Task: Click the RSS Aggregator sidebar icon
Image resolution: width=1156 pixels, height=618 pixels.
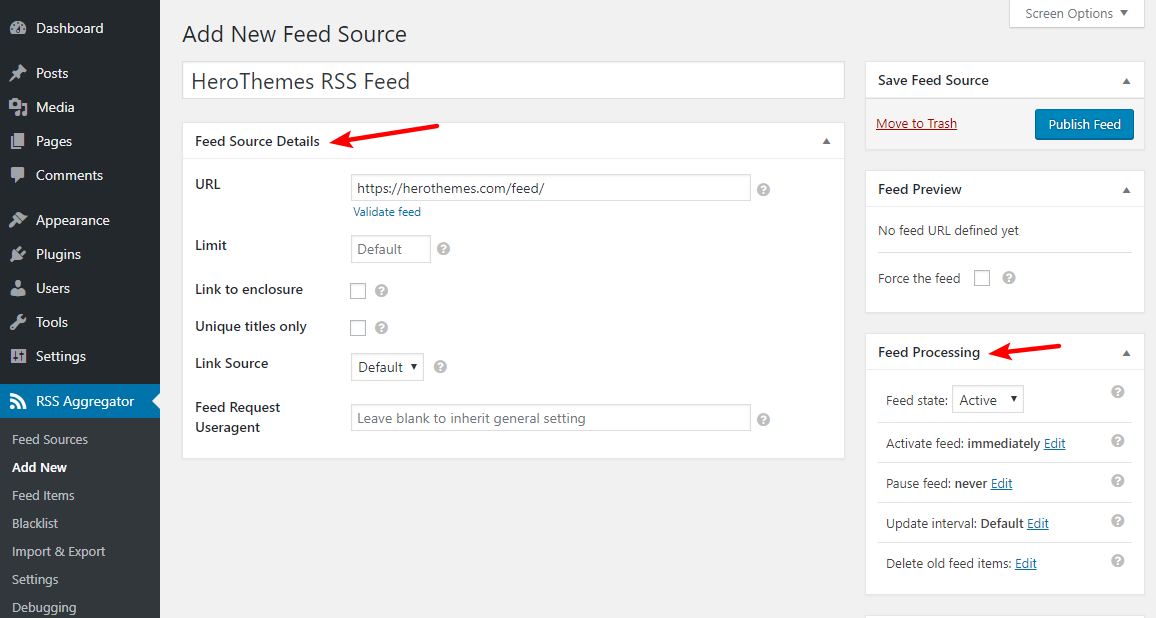Action: [x=18, y=401]
